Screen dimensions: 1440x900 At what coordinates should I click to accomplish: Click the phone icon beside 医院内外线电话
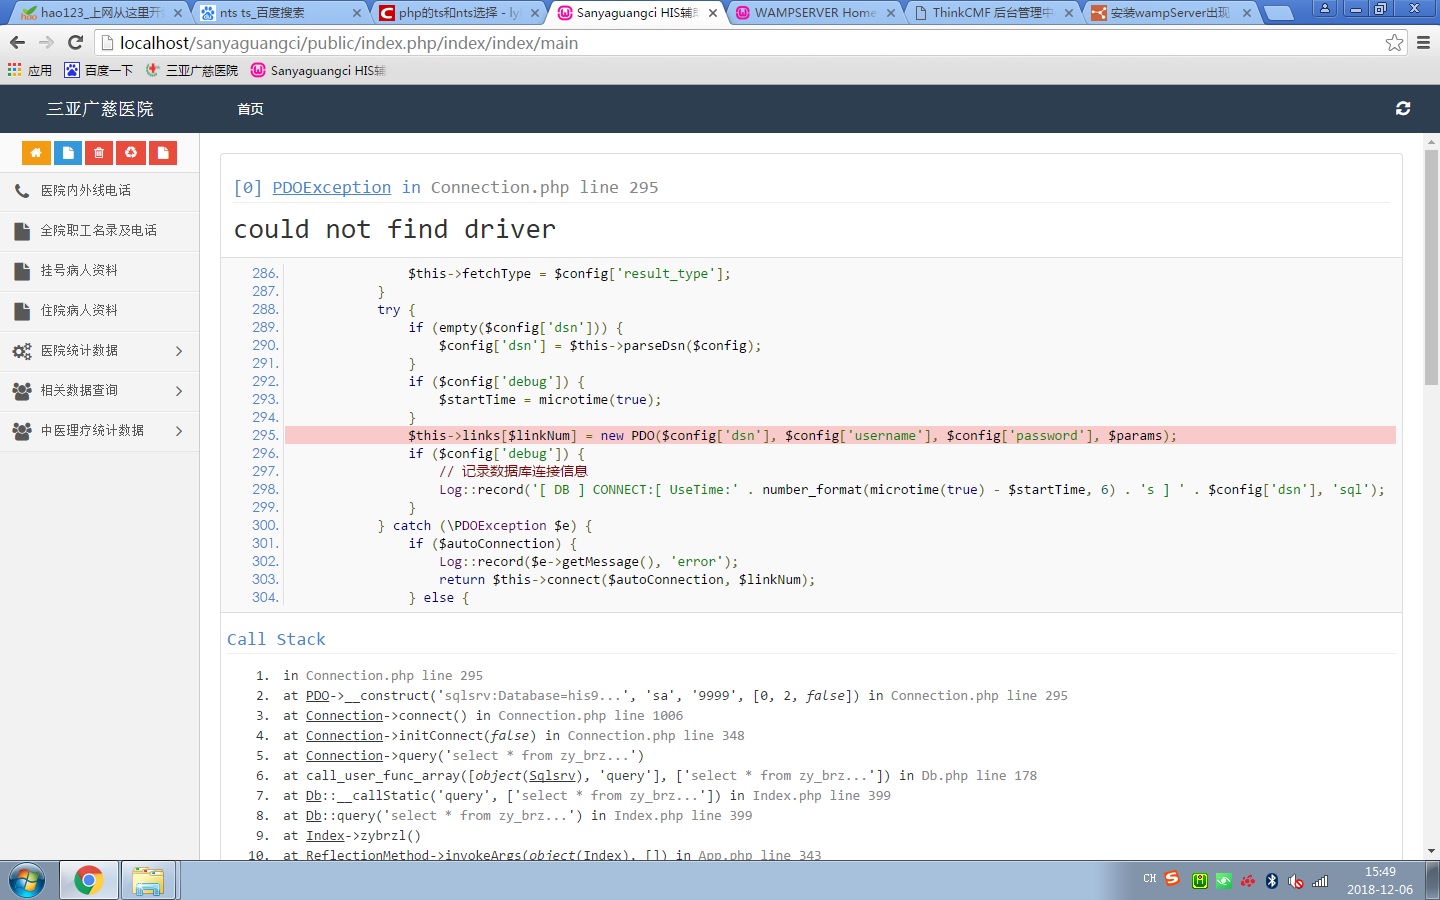coord(22,190)
